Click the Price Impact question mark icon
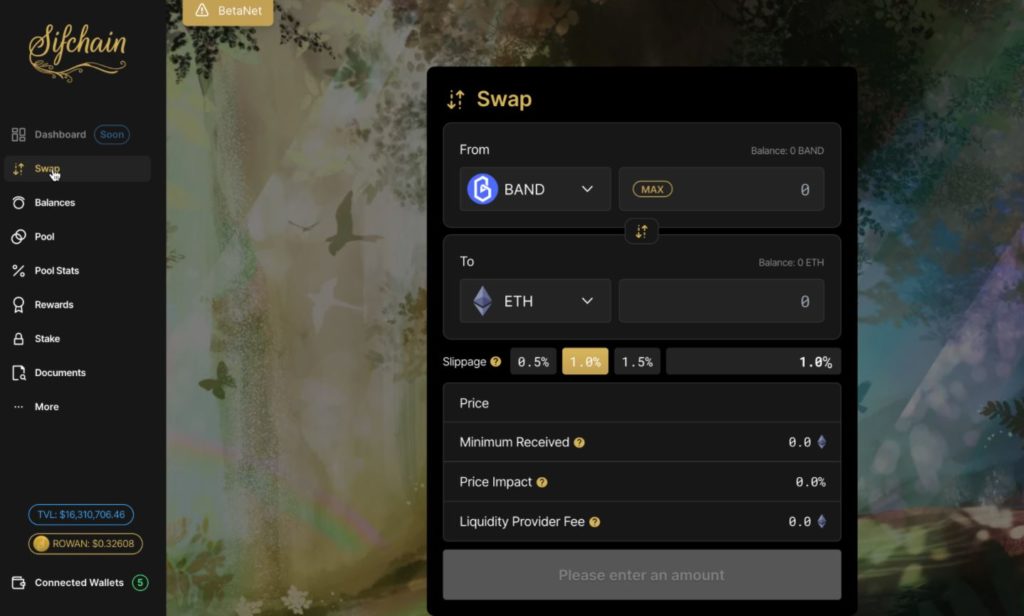The image size is (1024, 616). tap(542, 482)
